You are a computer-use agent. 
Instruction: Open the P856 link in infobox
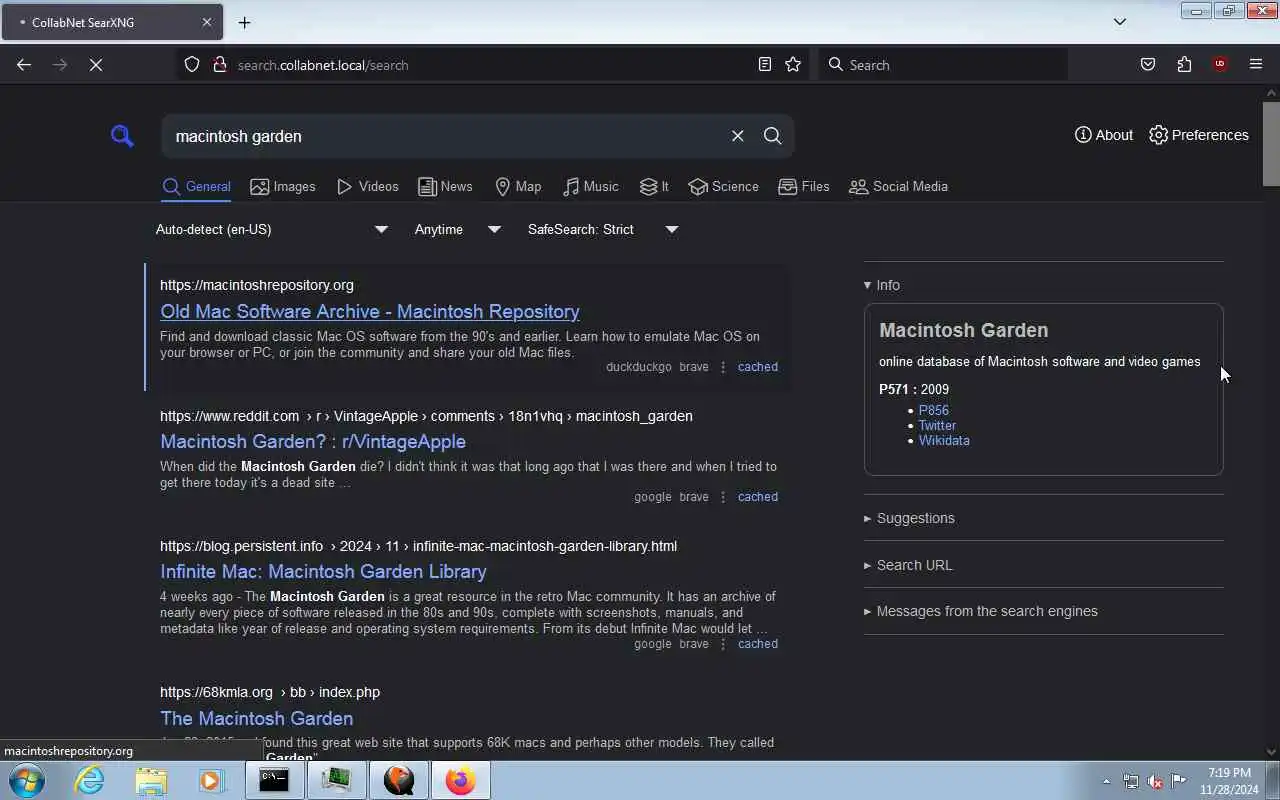(x=934, y=411)
